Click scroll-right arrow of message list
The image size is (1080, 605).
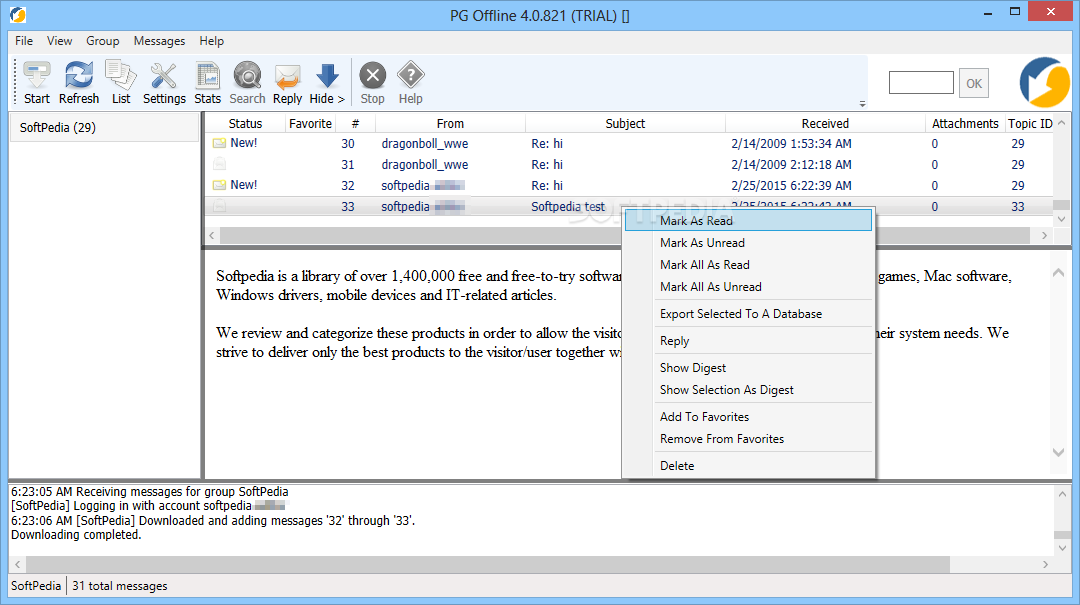coord(1044,235)
